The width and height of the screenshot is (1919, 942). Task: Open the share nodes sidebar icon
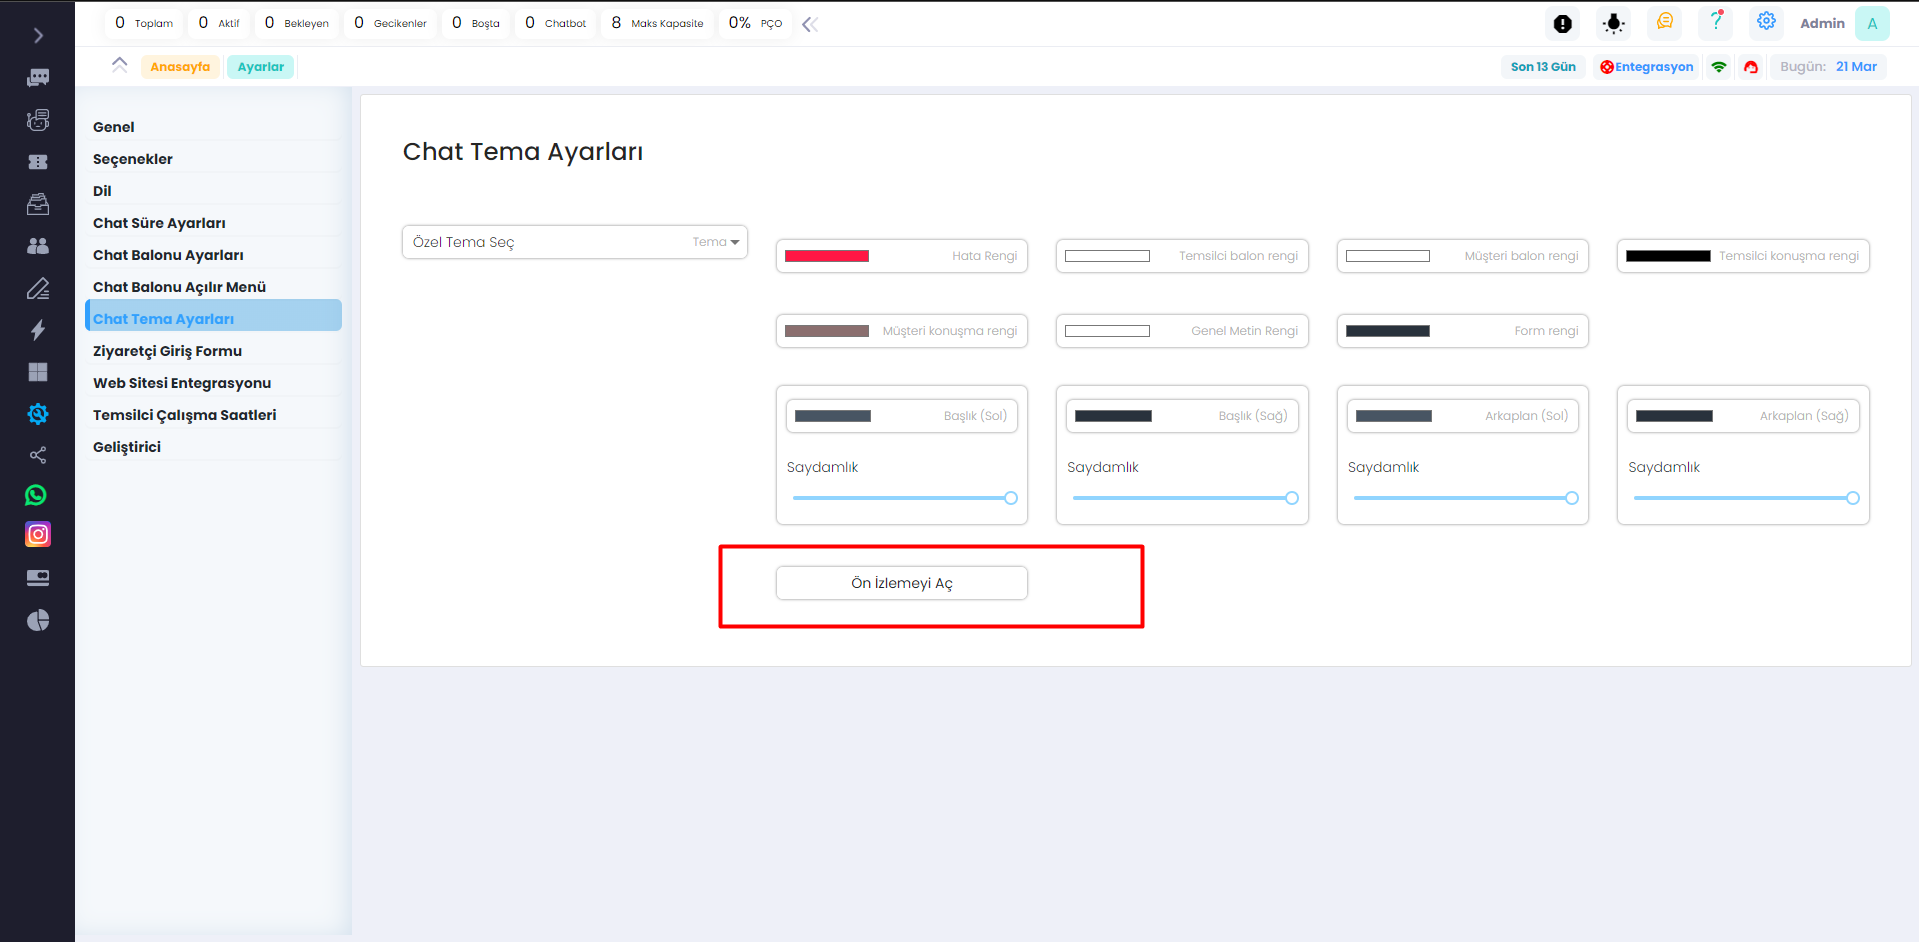point(38,456)
